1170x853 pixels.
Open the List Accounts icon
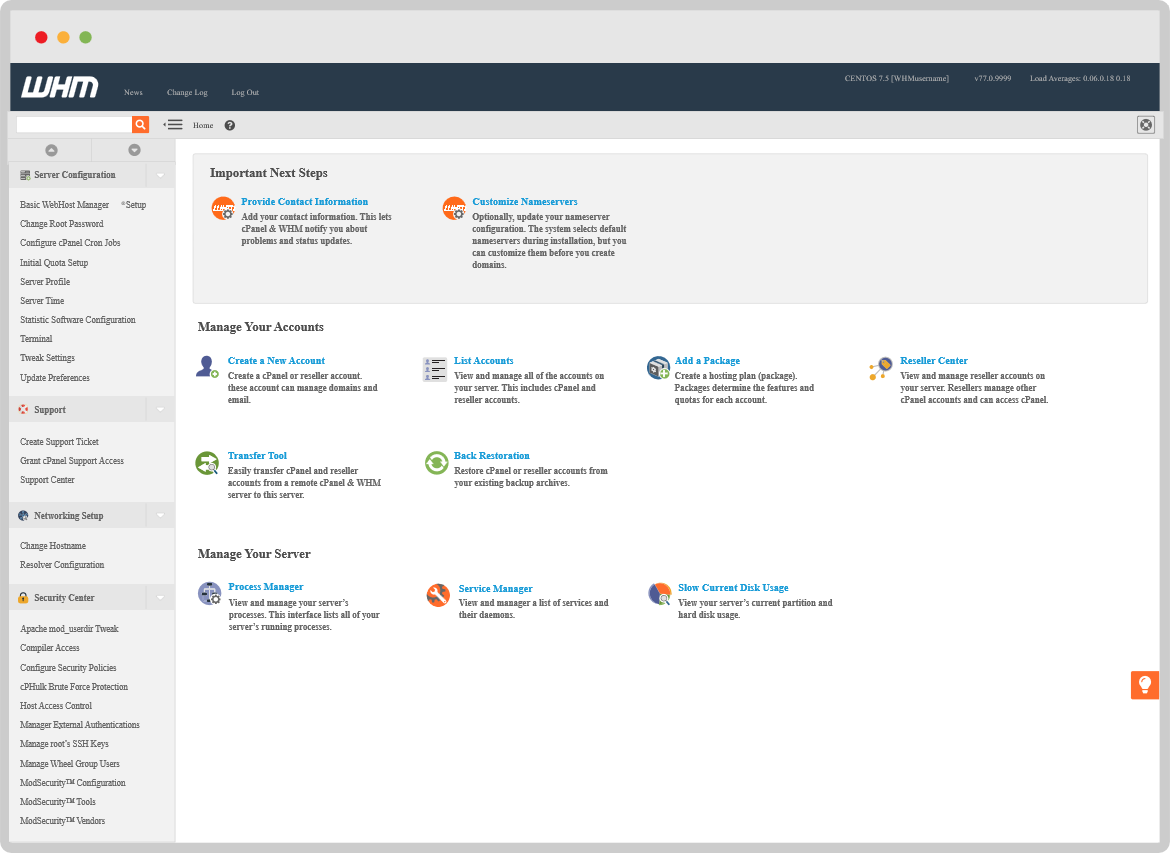[x=435, y=369]
